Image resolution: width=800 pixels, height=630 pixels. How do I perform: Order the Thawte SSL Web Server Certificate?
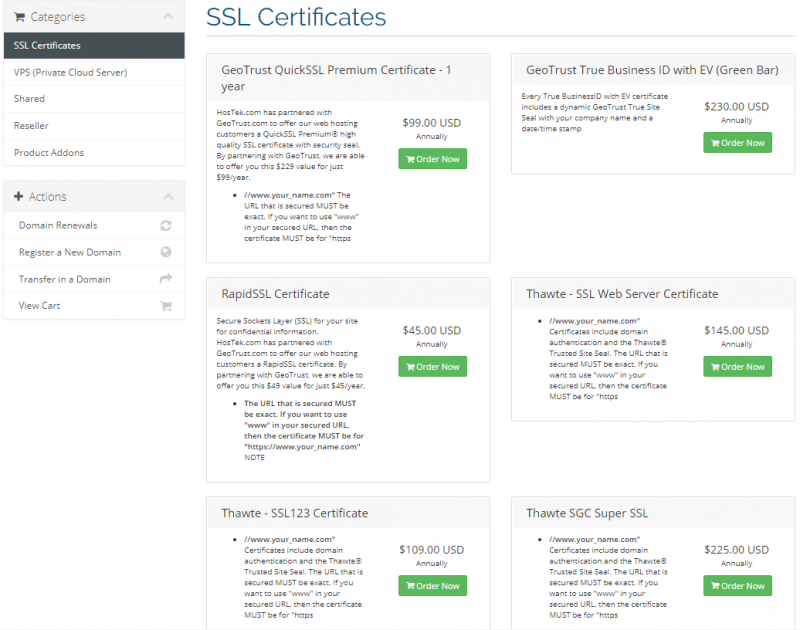coord(737,367)
